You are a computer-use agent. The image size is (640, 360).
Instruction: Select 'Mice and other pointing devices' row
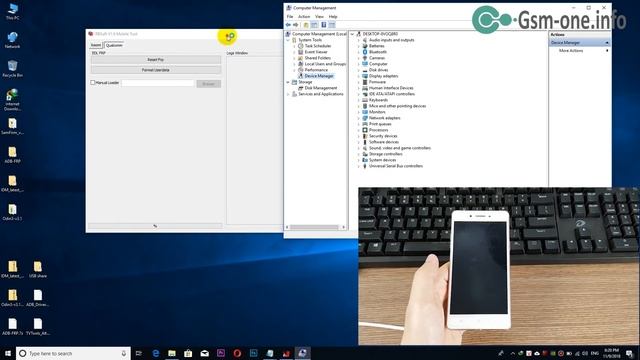click(x=398, y=106)
